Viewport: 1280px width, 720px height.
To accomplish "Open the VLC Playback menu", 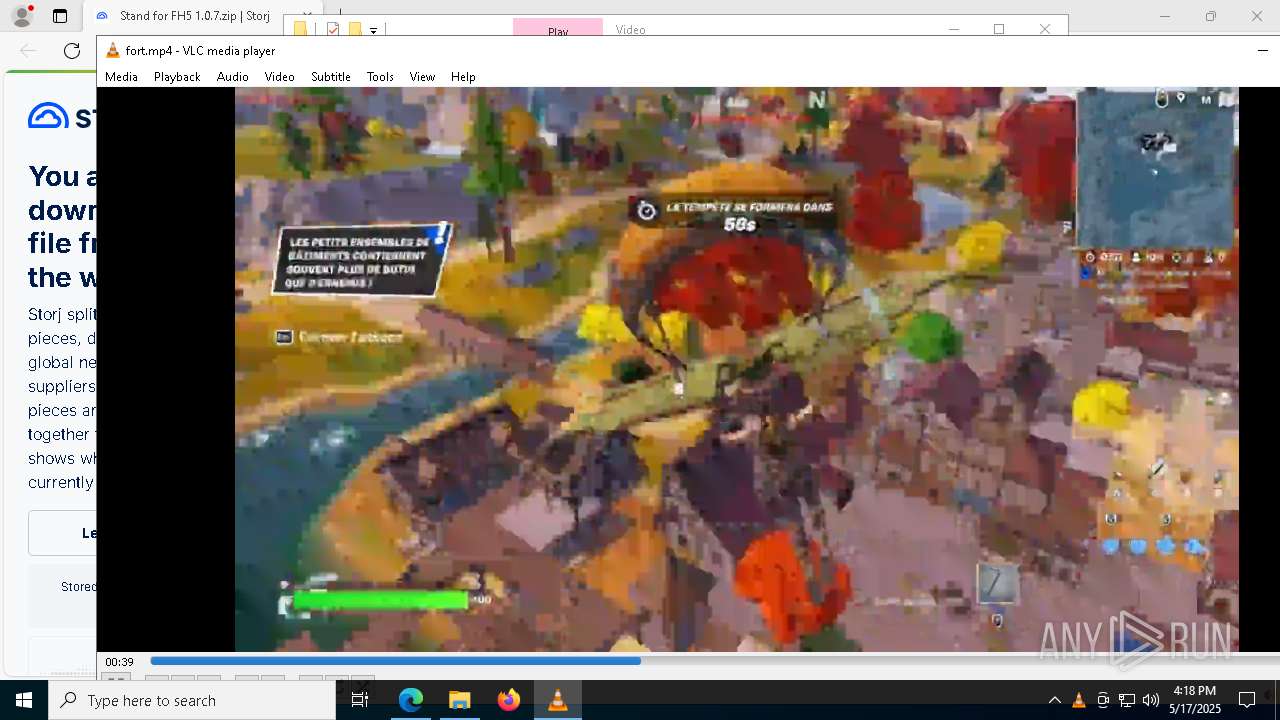I will click(x=177, y=77).
